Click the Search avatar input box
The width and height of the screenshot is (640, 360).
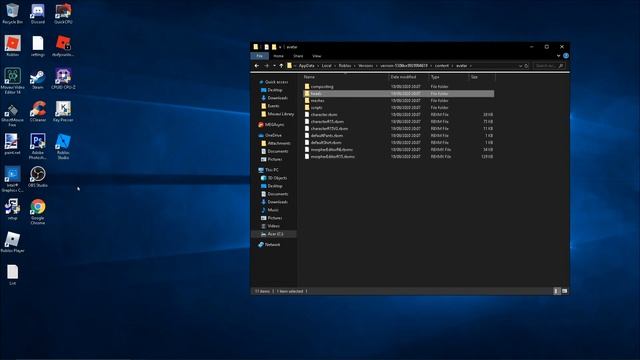tap(549, 66)
